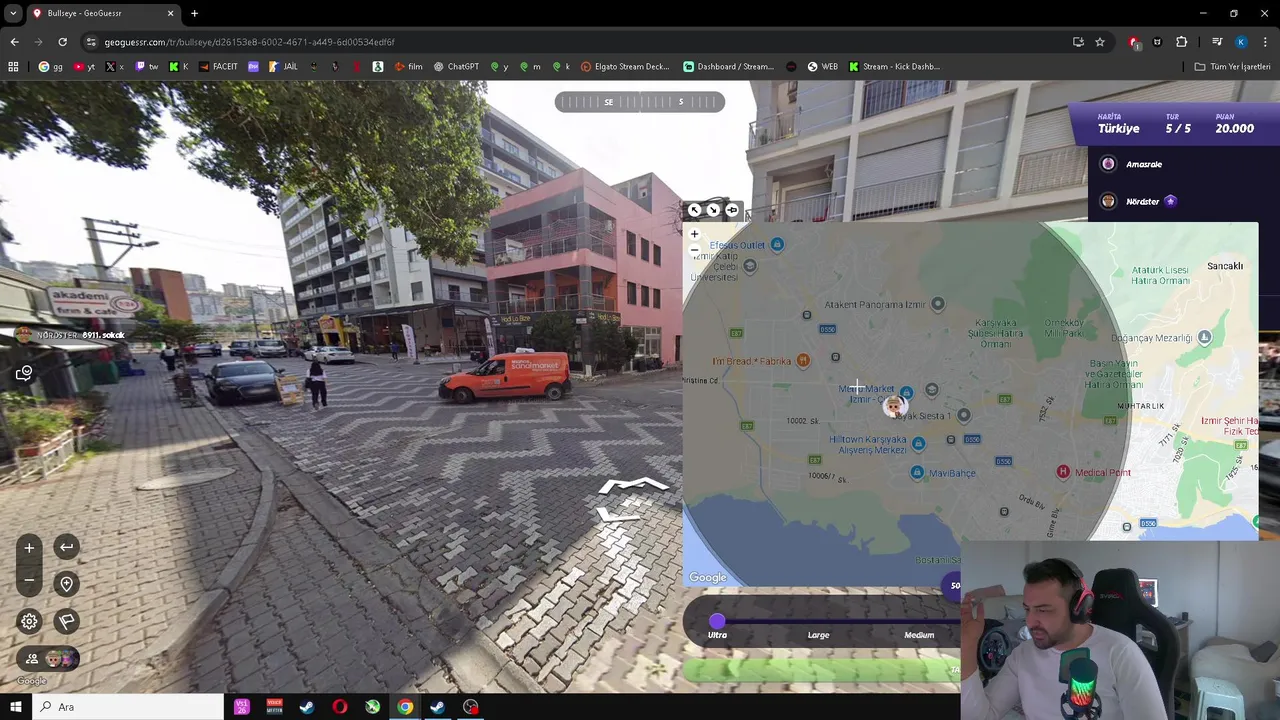Select the I'm Bread Fabrika restaurant marker
This screenshot has width=1280, height=720.
(803, 361)
